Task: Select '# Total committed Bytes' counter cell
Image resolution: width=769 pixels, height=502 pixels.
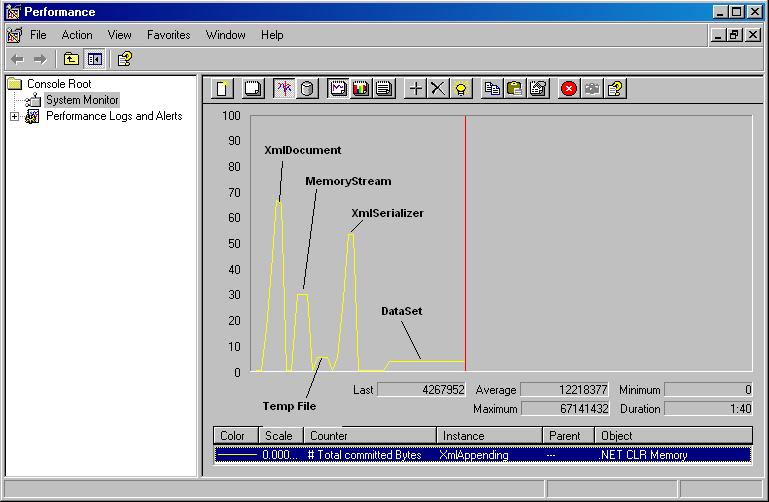Action: click(364, 455)
